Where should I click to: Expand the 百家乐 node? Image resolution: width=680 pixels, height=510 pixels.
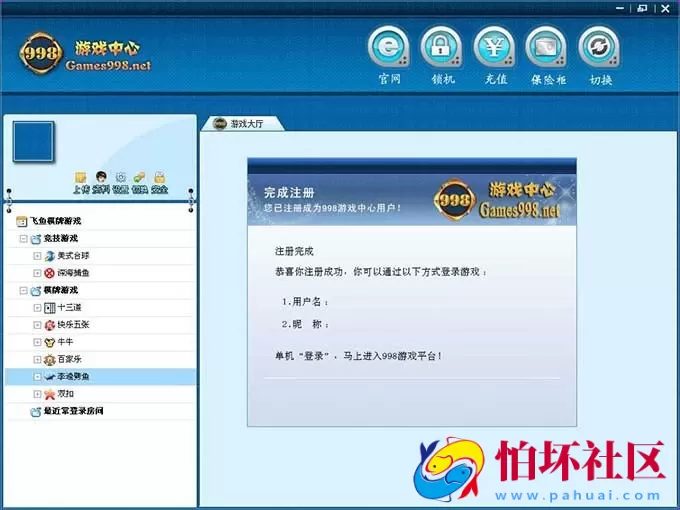[37, 360]
